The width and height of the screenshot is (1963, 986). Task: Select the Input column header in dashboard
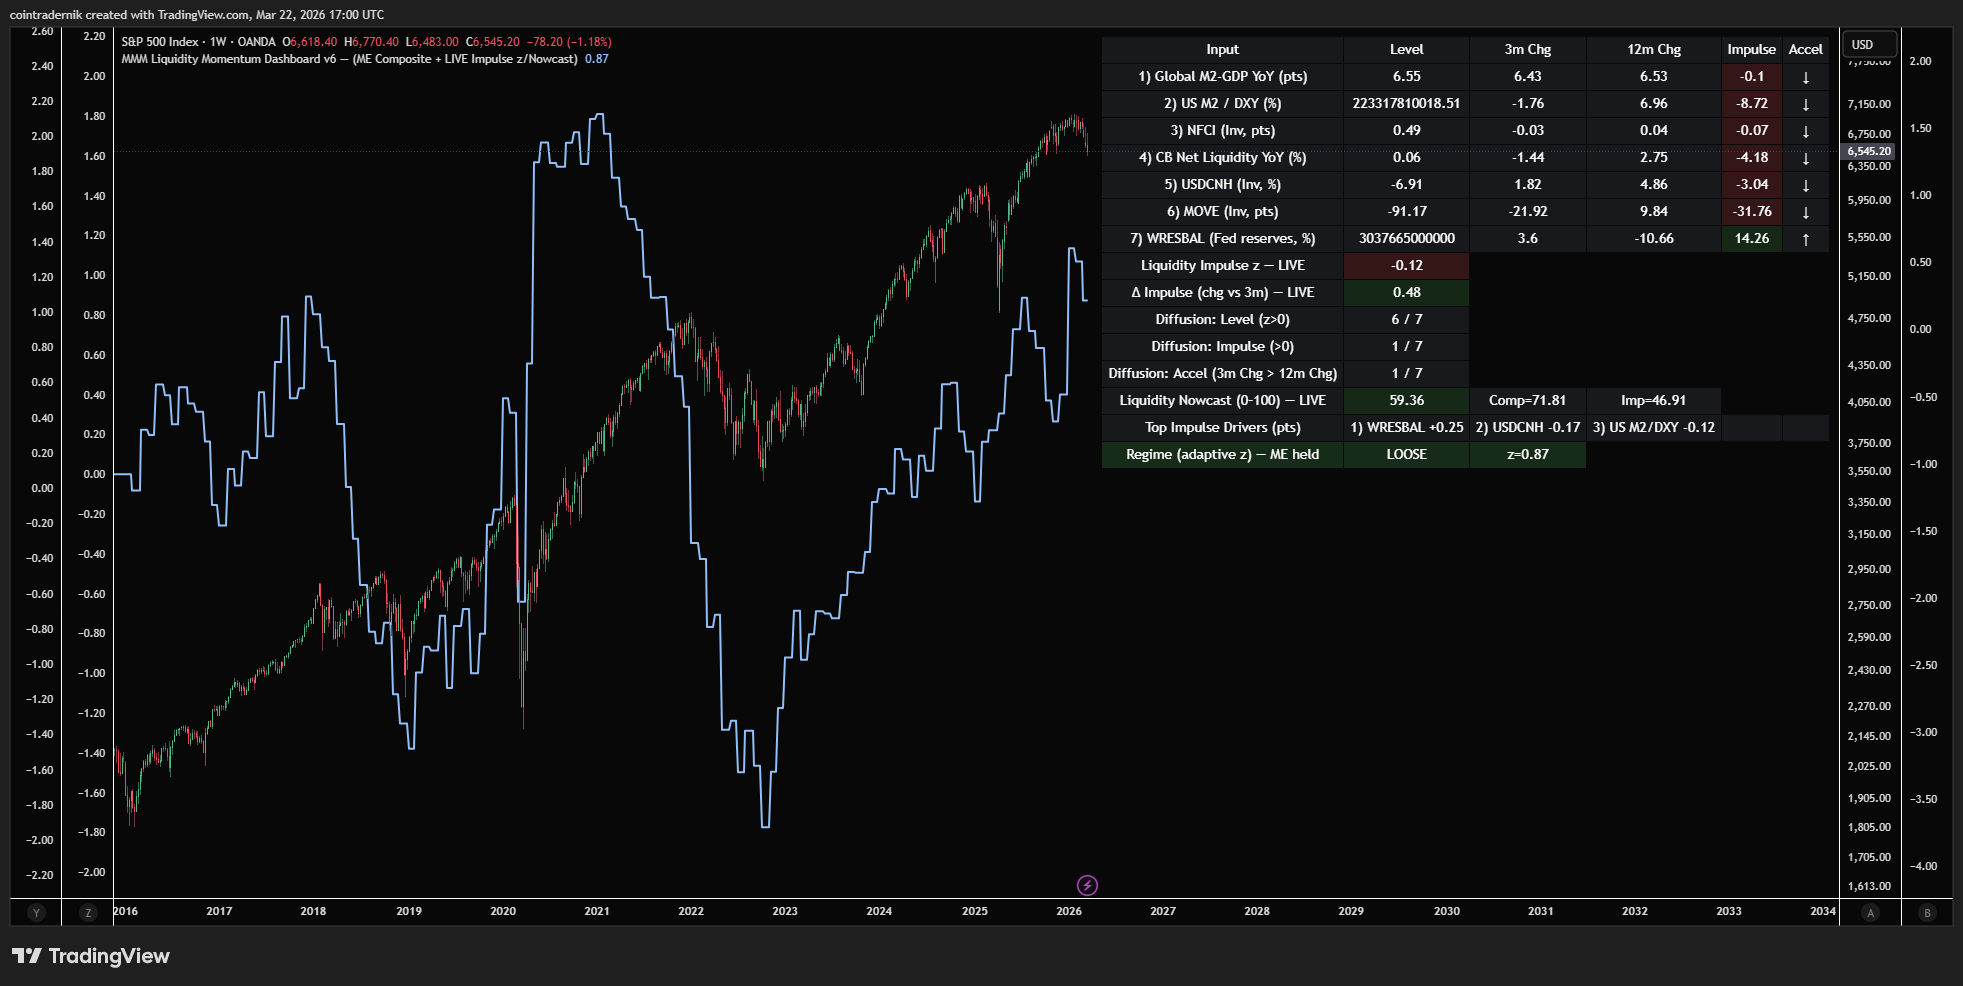(x=1221, y=49)
